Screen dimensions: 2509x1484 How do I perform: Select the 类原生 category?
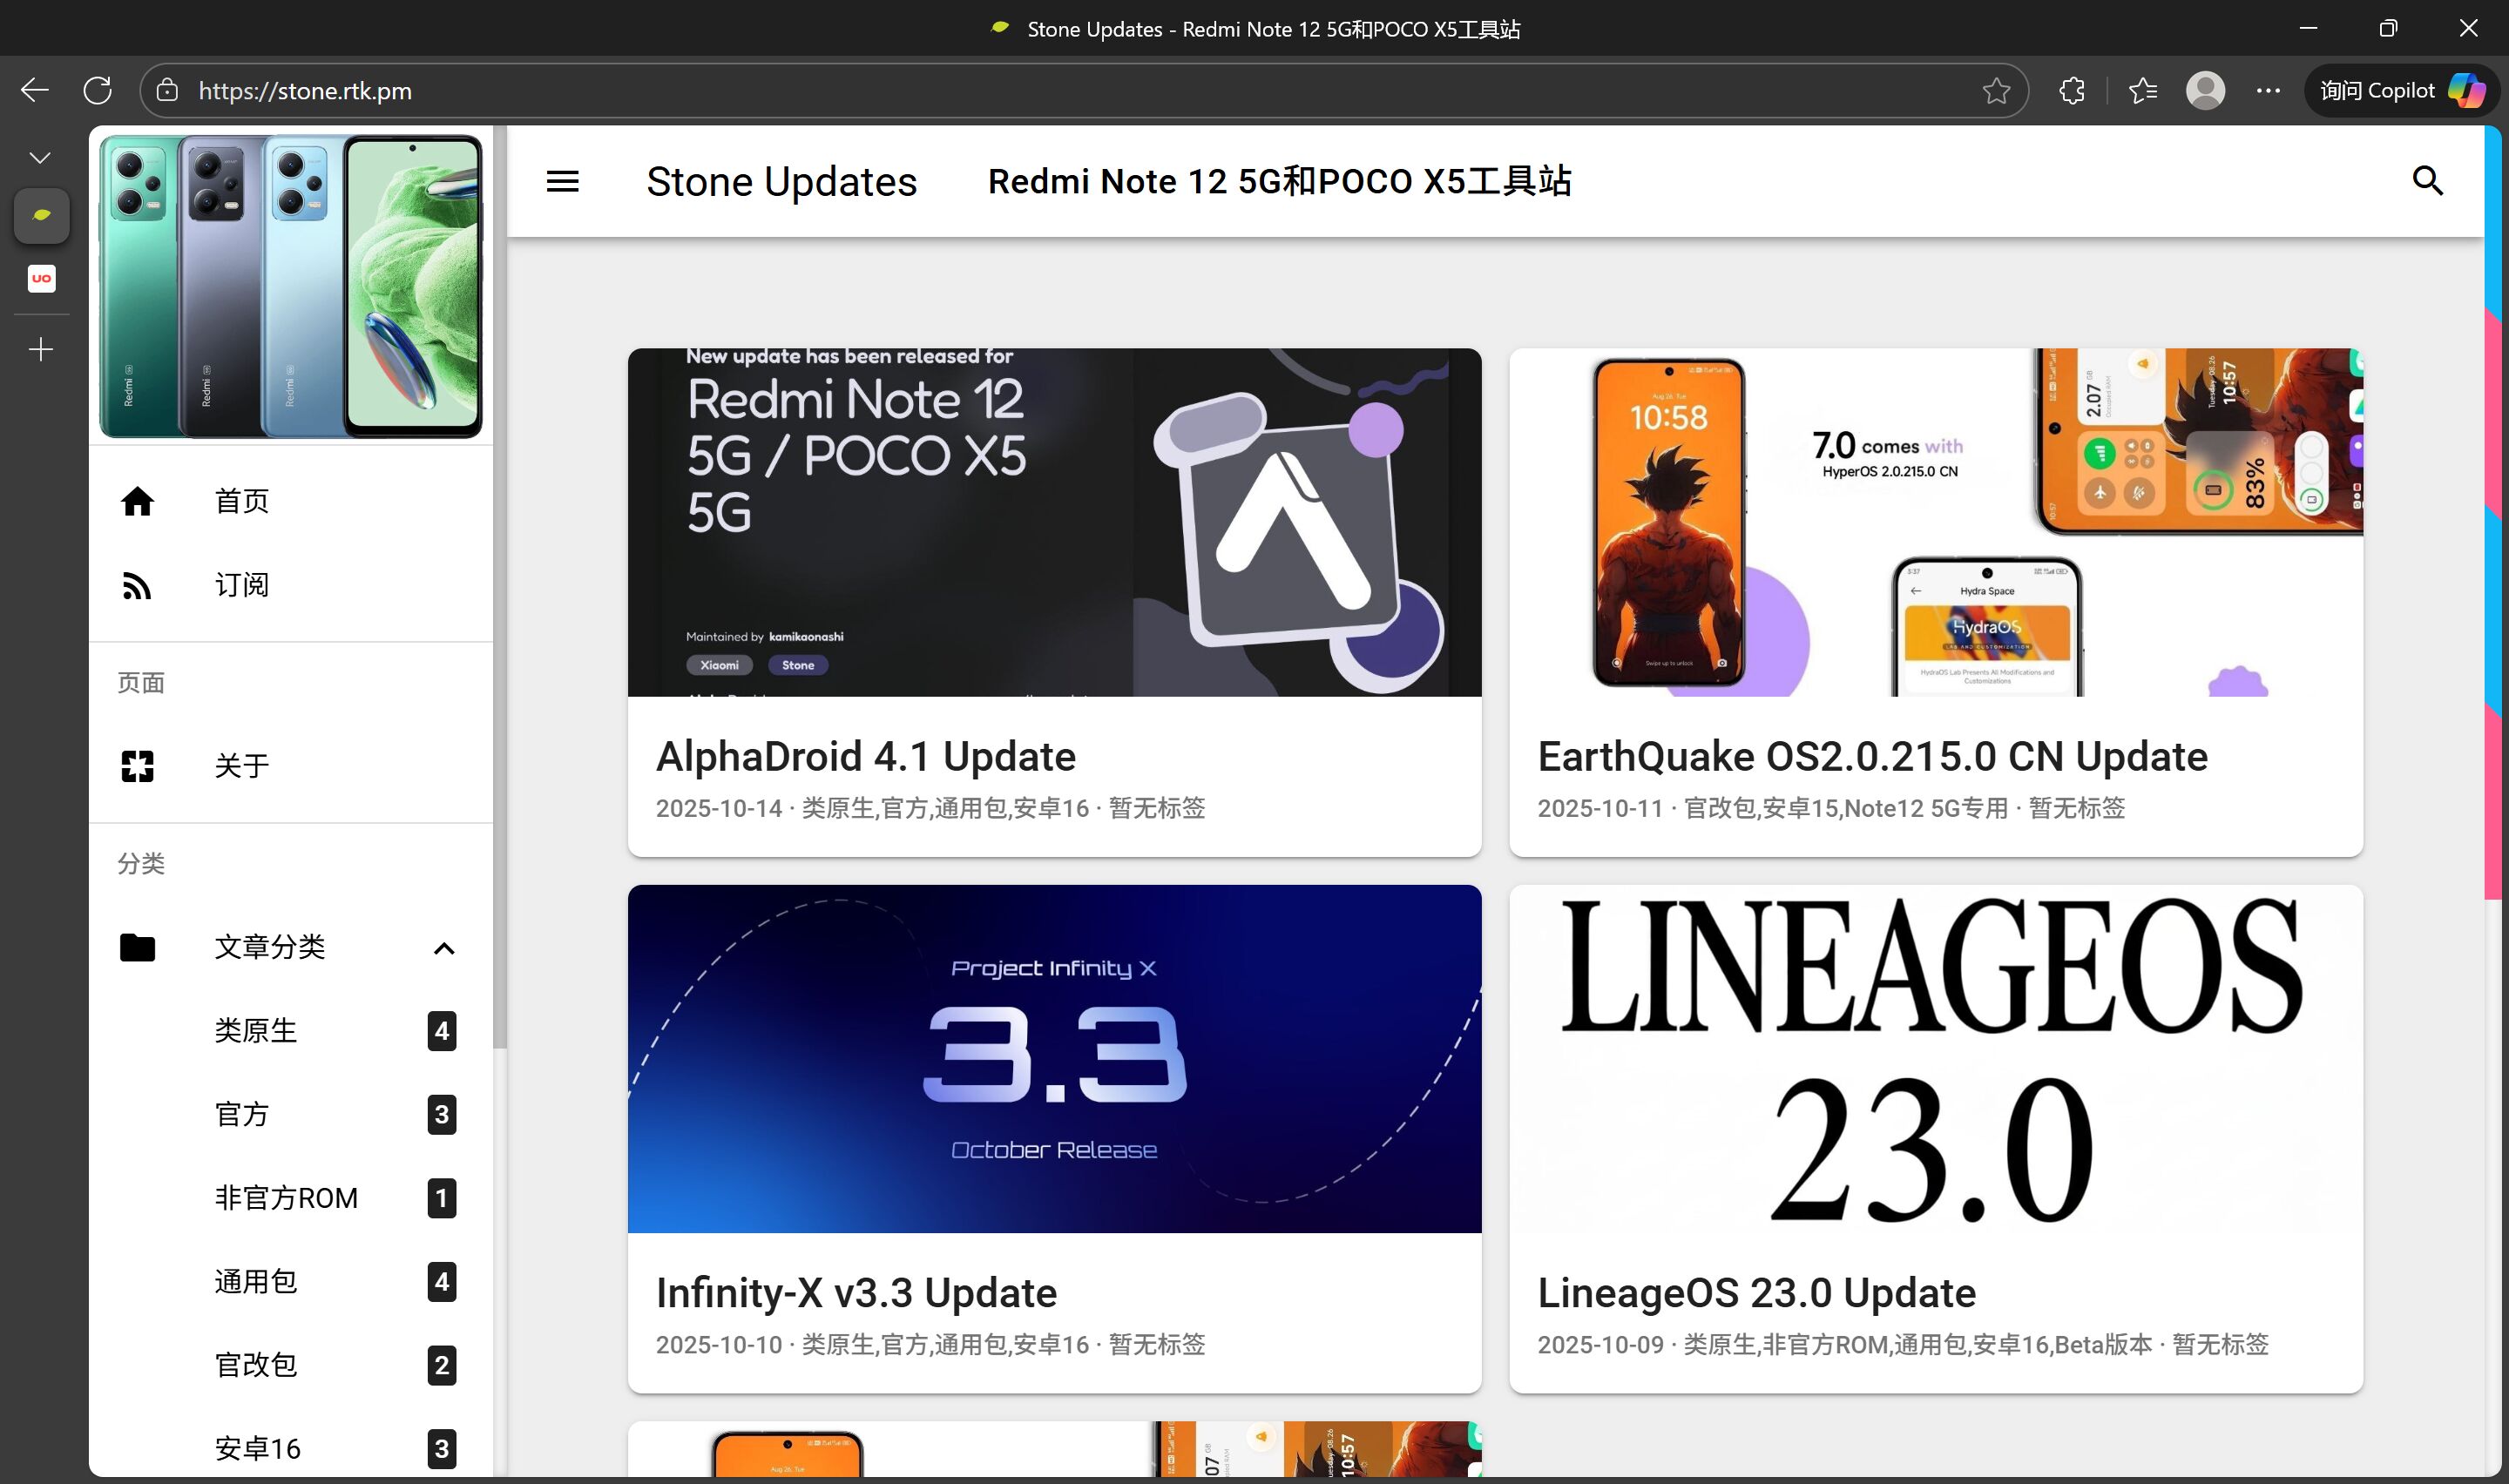[x=256, y=1031]
